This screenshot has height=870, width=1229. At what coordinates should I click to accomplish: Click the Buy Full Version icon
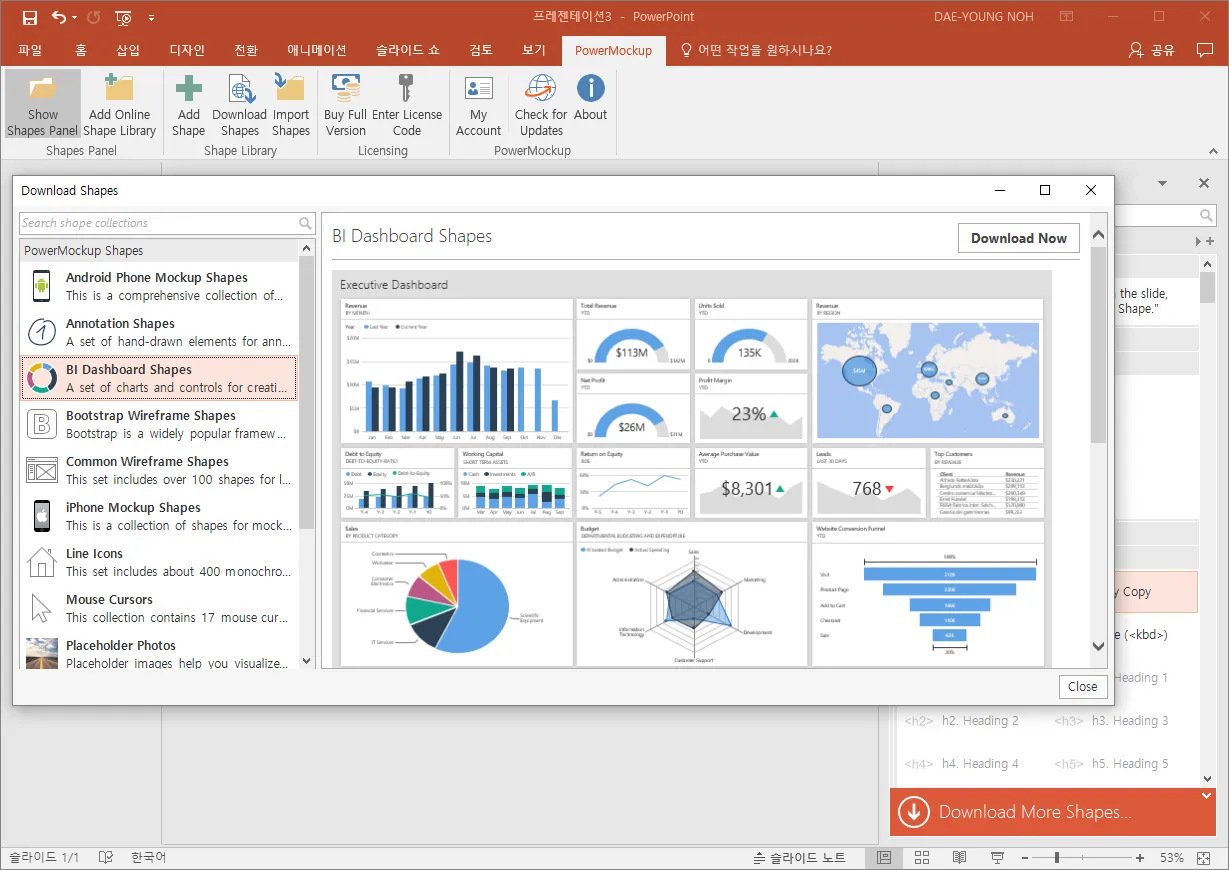tap(345, 89)
